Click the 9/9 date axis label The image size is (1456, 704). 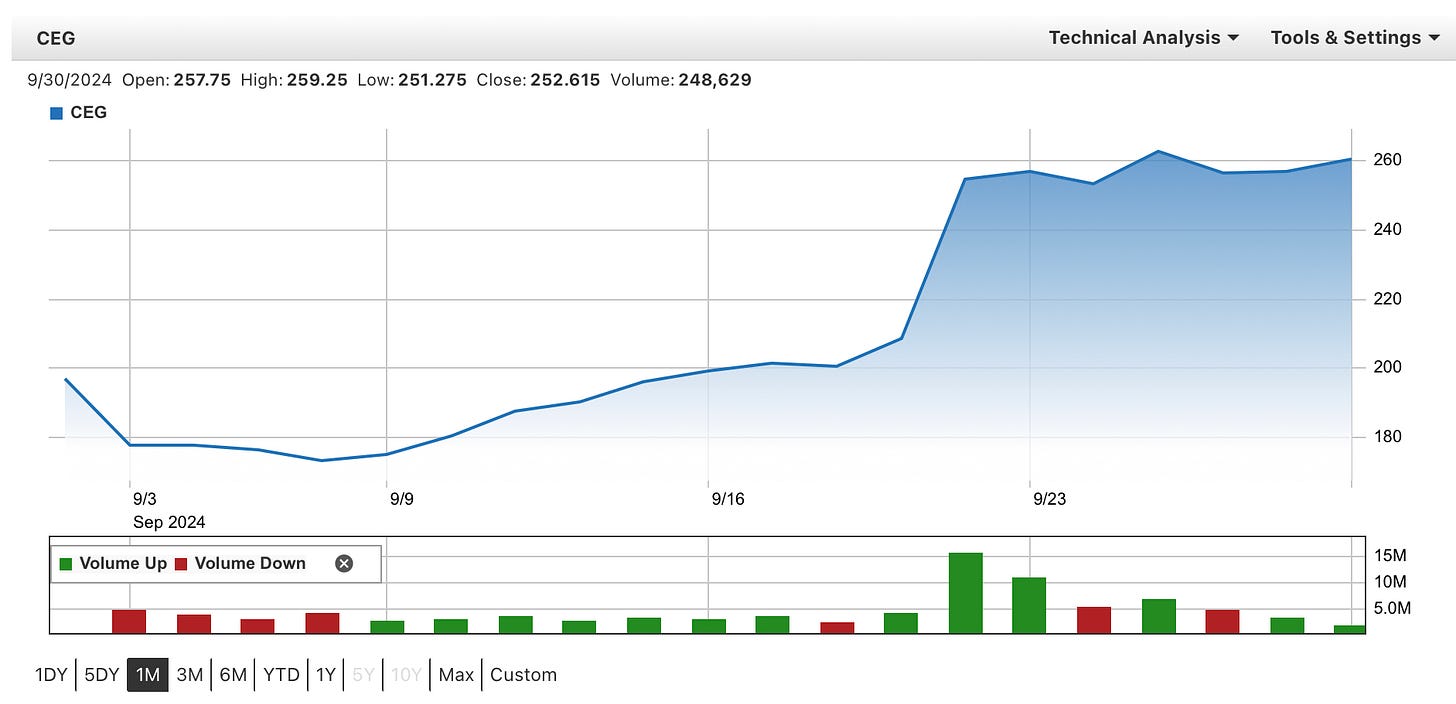coord(401,499)
